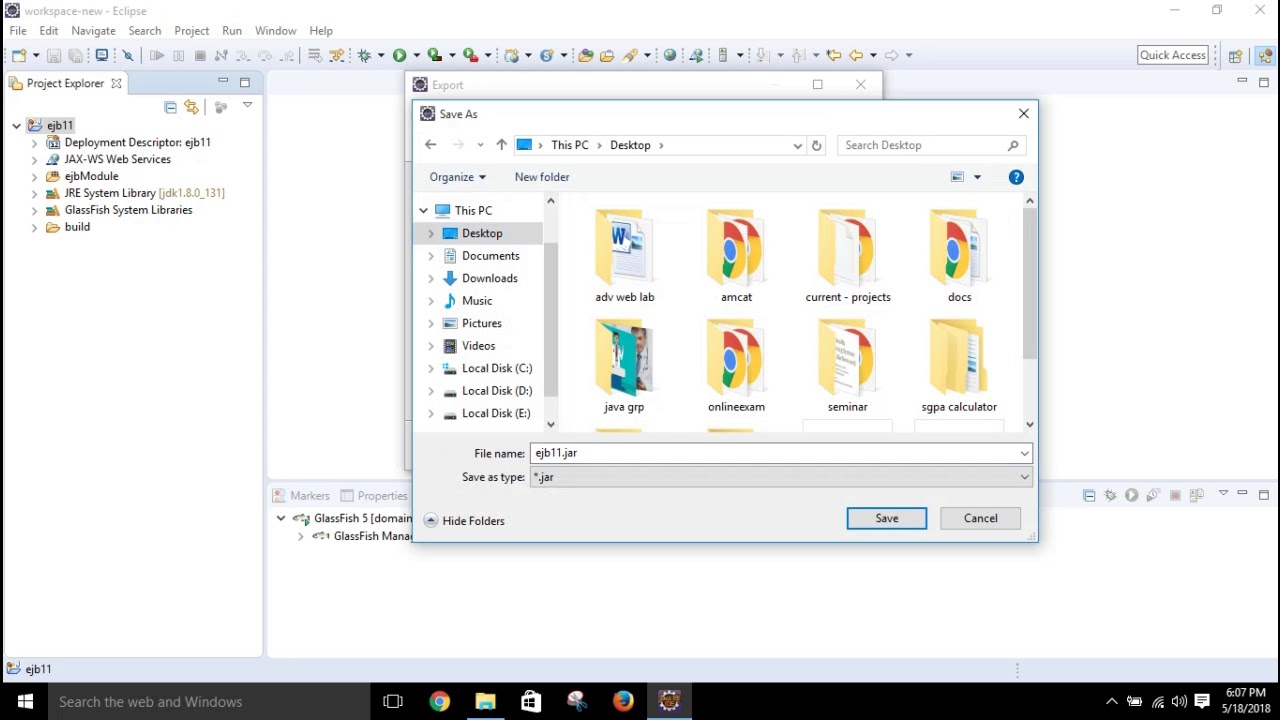Open the Organize dropdown menu
Screen dimensions: 1280x720
point(457,177)
